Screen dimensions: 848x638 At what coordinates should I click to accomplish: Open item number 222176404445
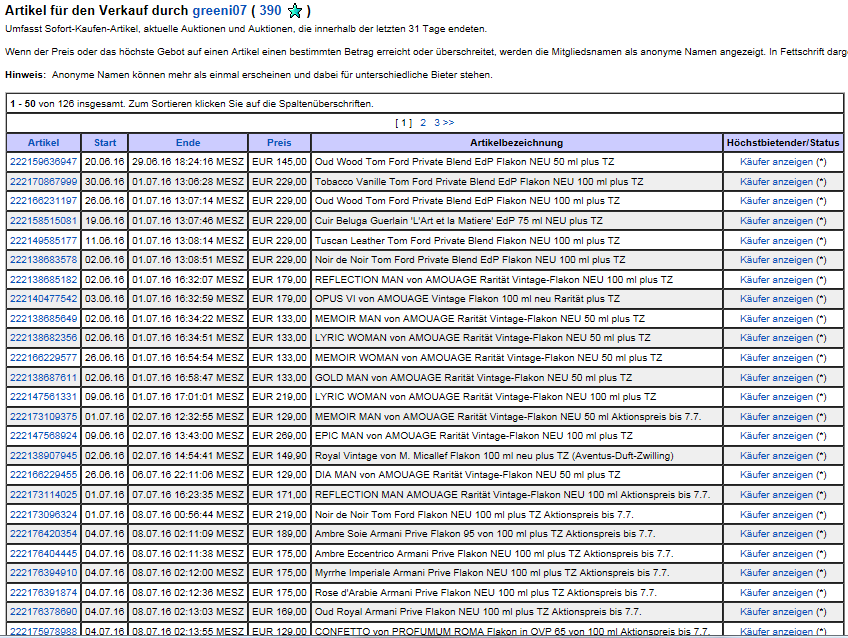click(44, 553)
